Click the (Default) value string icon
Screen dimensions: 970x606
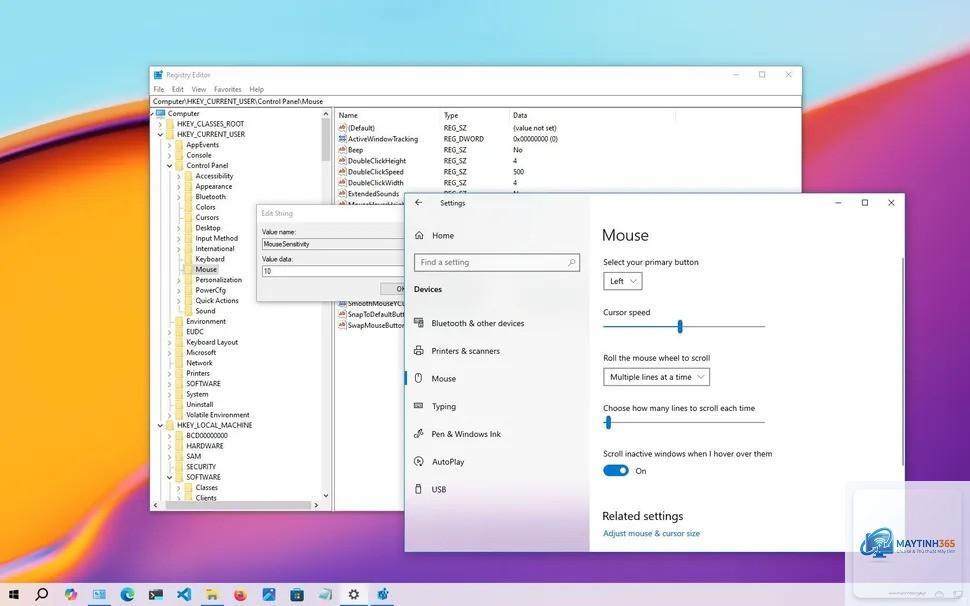342,128
